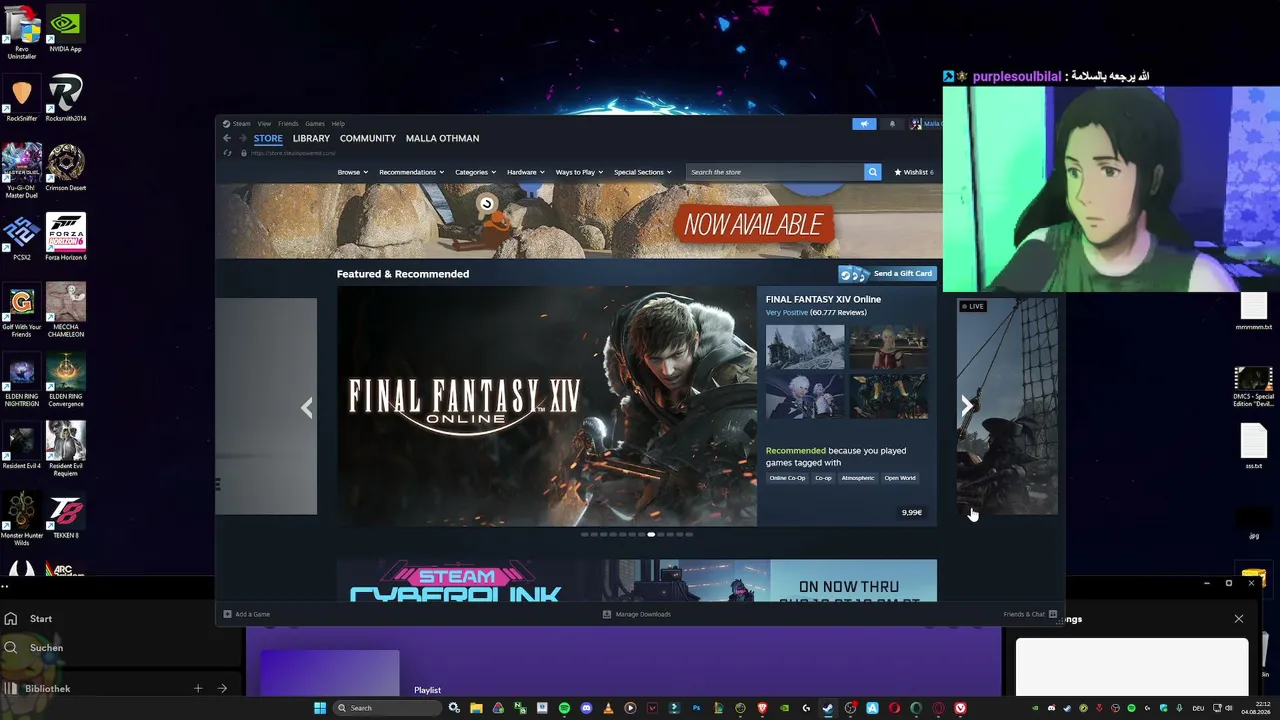Open Monster Hunter Wilds desktop icon
This screenshot has width=1280, height=720.
[22, 520]
